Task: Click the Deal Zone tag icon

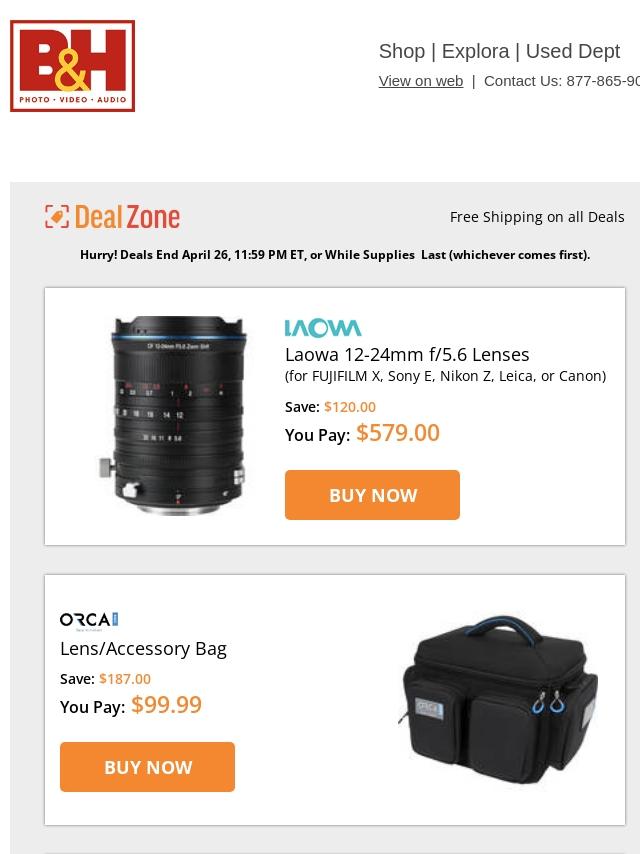Action: pyautogui.click(x=57, y=217)
